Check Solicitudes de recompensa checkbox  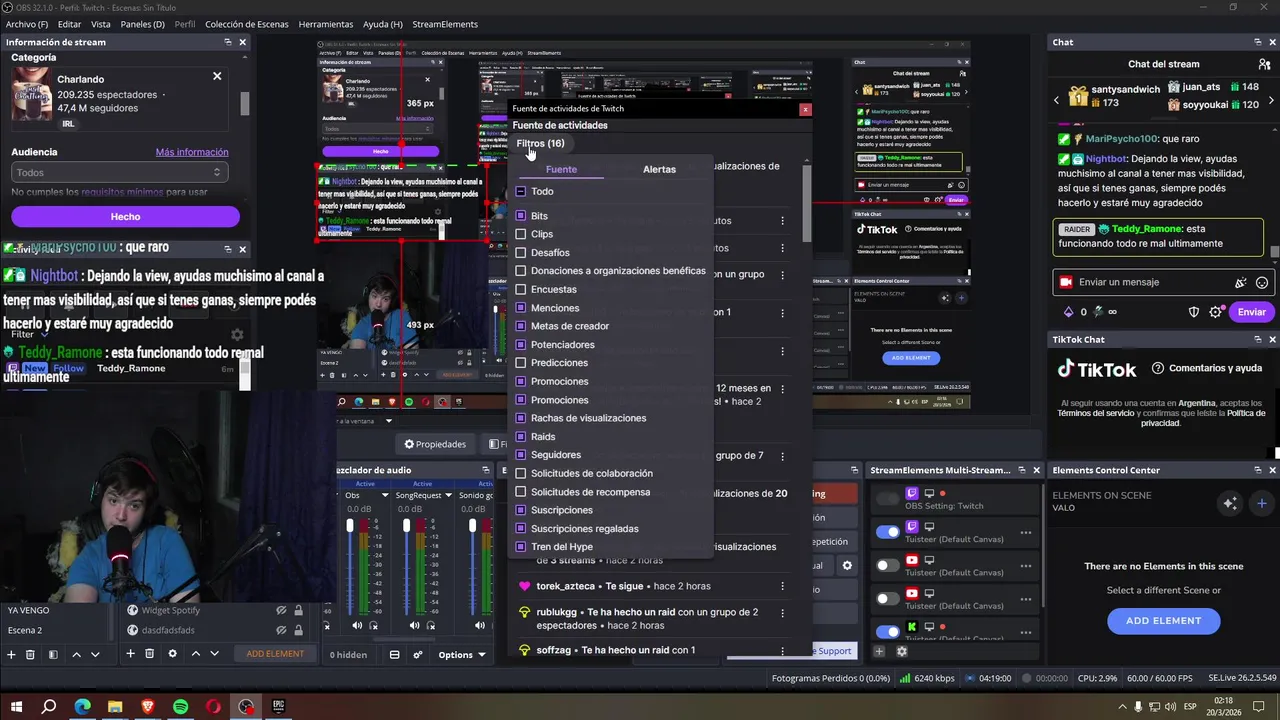520,492
